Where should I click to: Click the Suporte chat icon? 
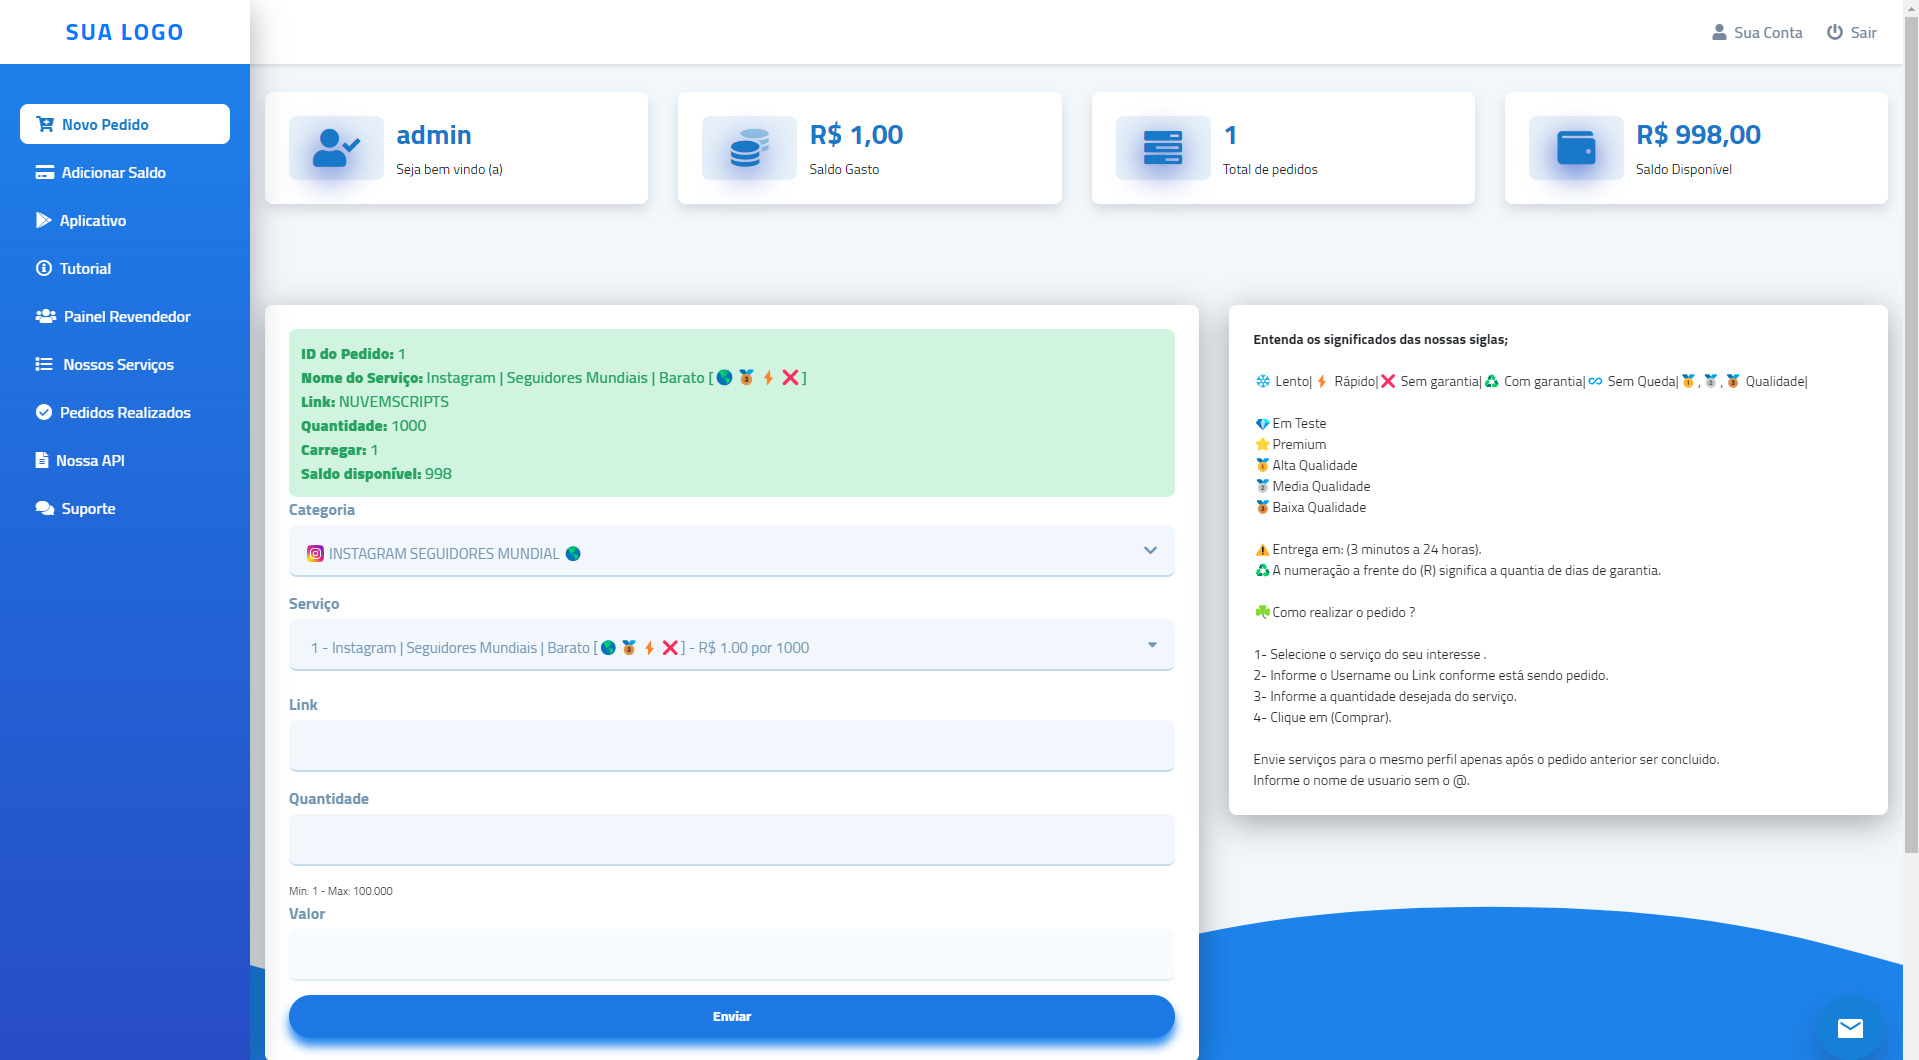43,508
